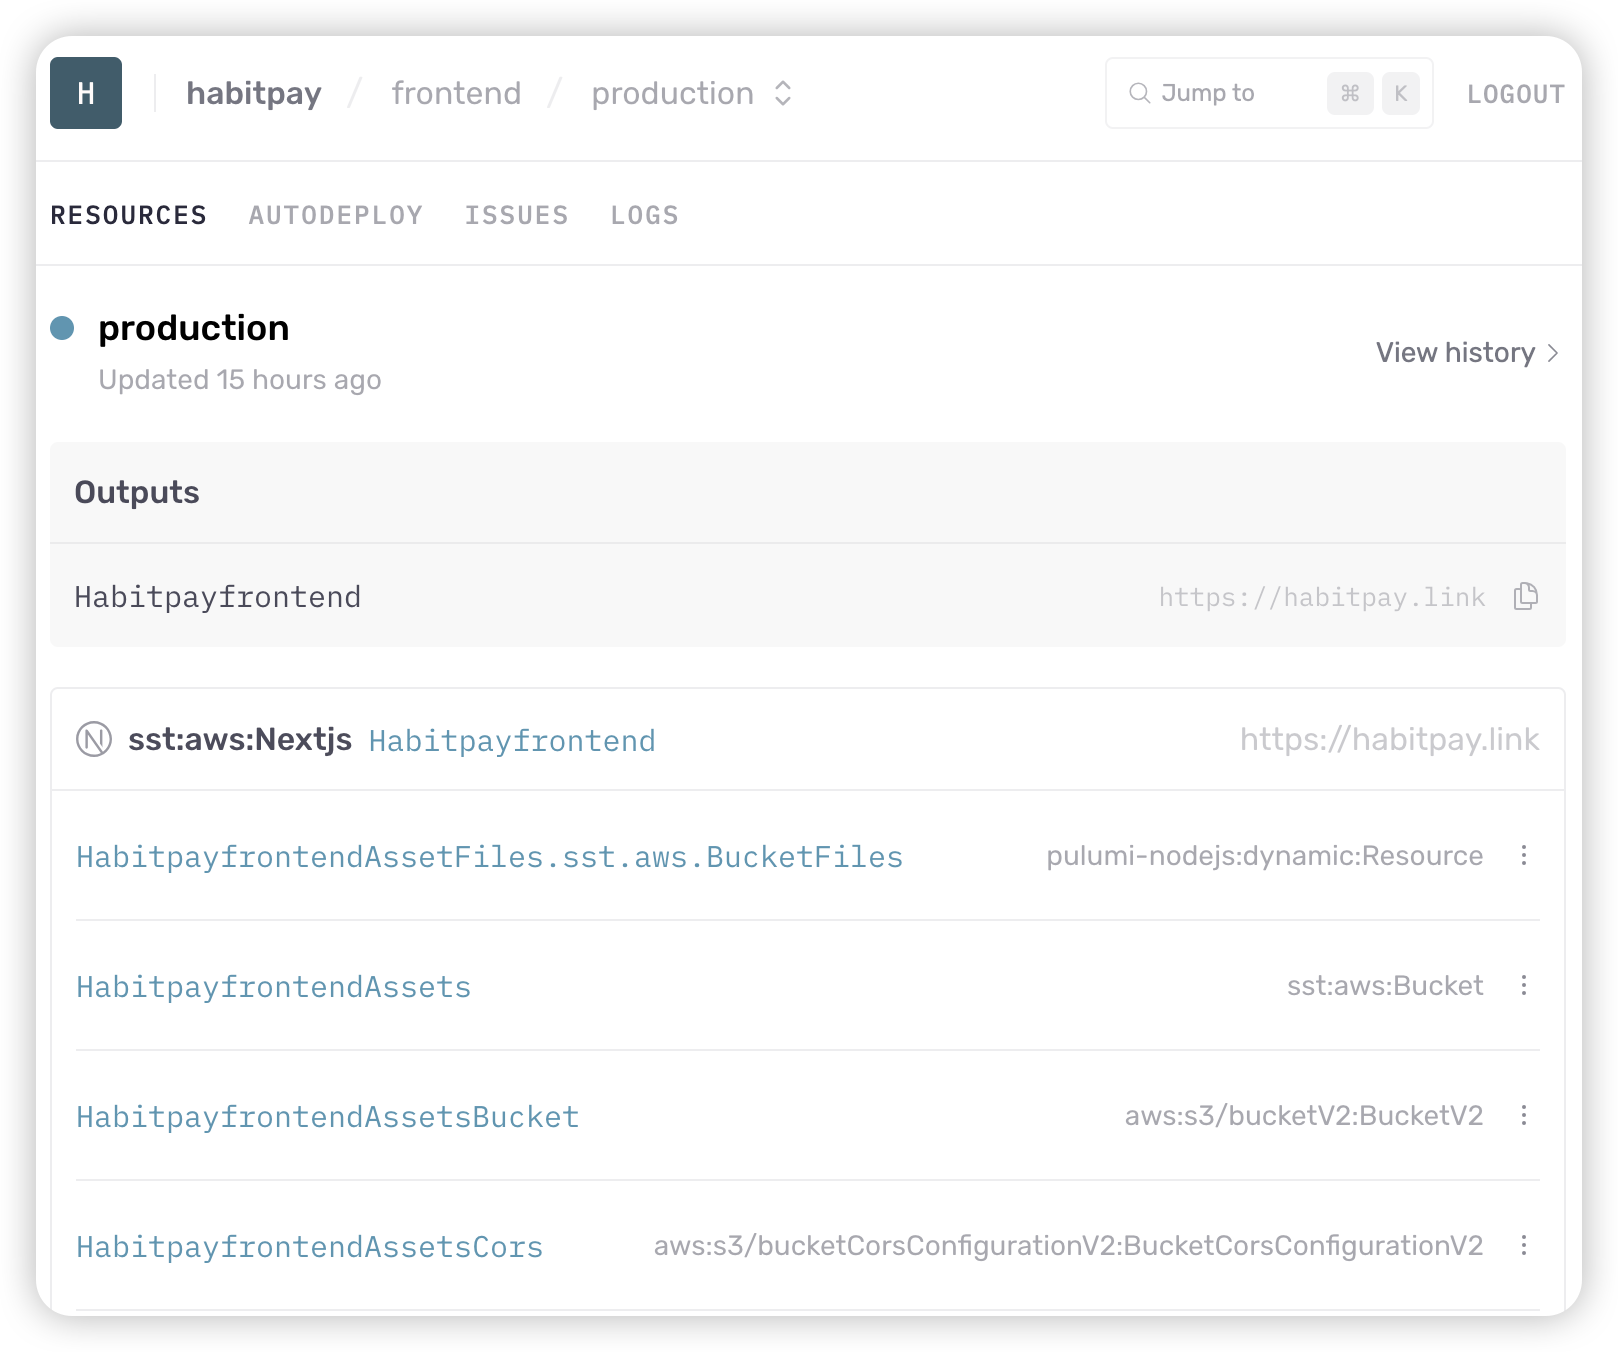This screenshot has width=1618, height=1352.
Task: Go to habitpay workspace breadcrumb
Action: 254,93
